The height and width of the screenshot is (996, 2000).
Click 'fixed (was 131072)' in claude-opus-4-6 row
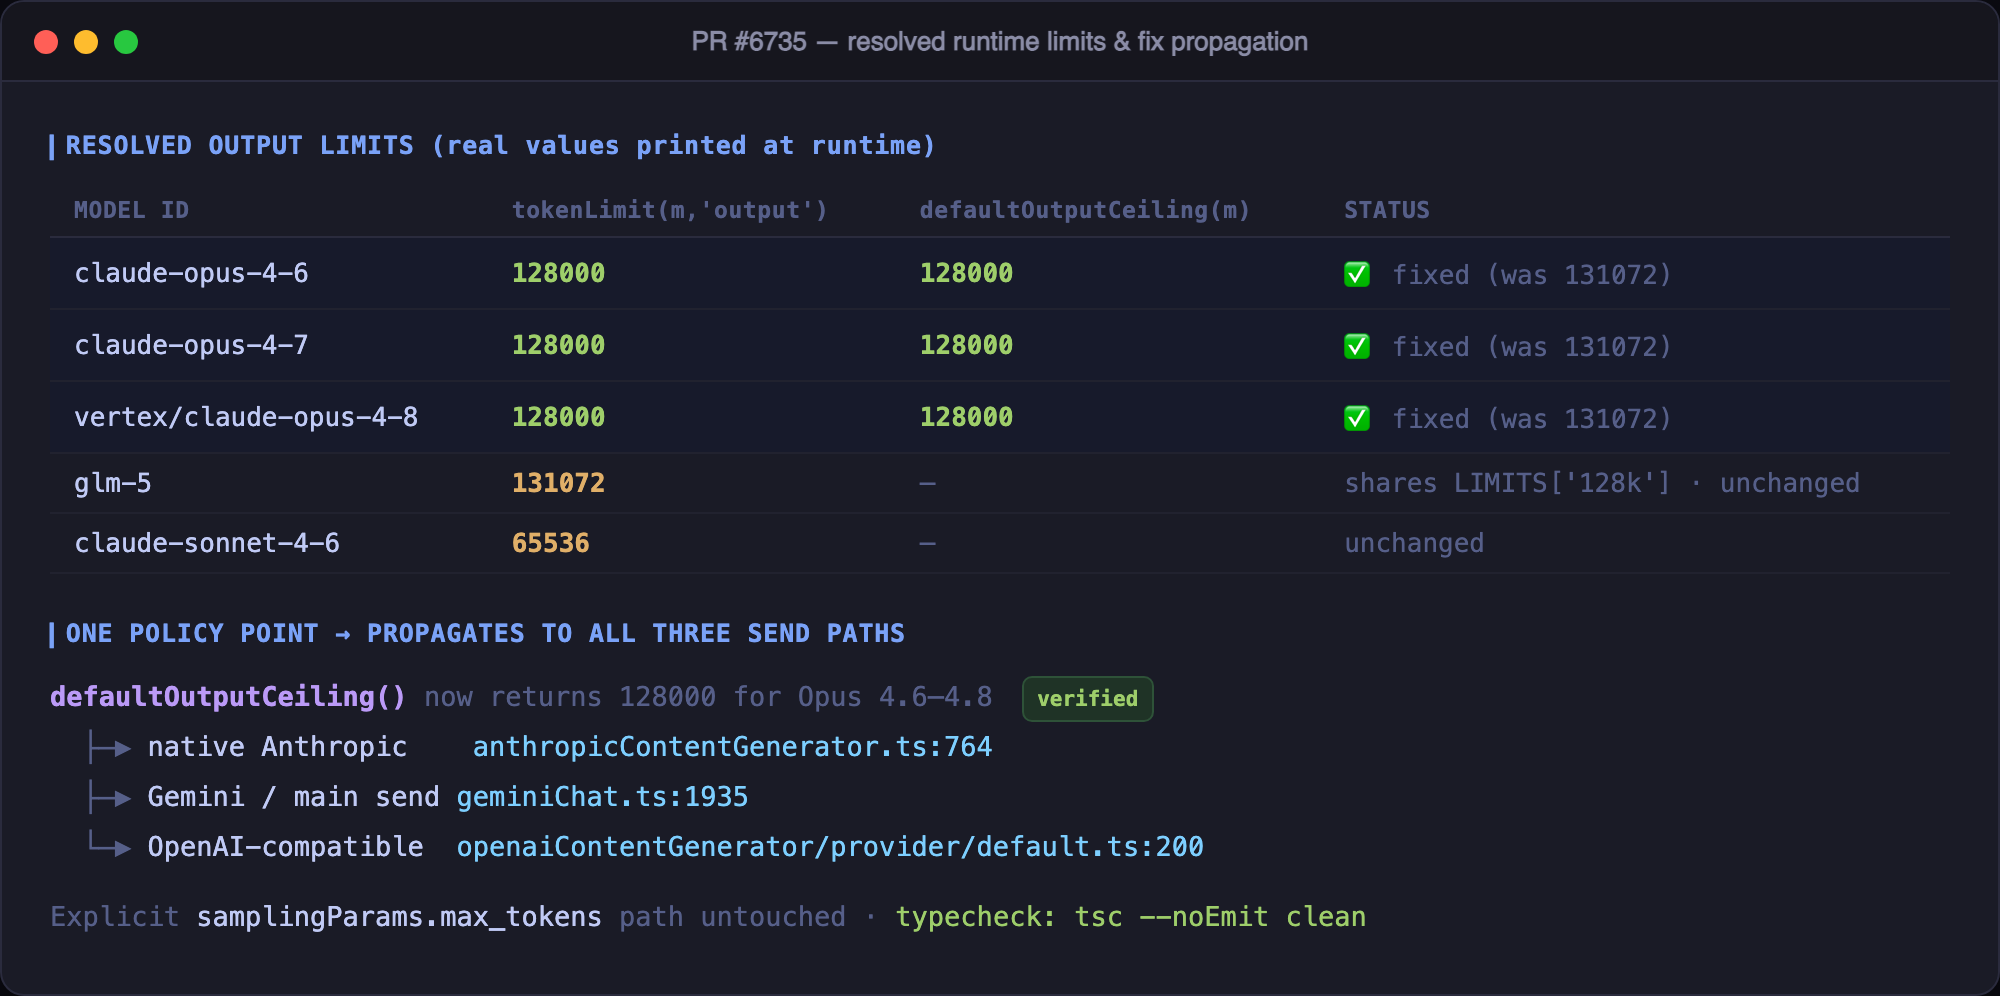(x=1532, y=275)
